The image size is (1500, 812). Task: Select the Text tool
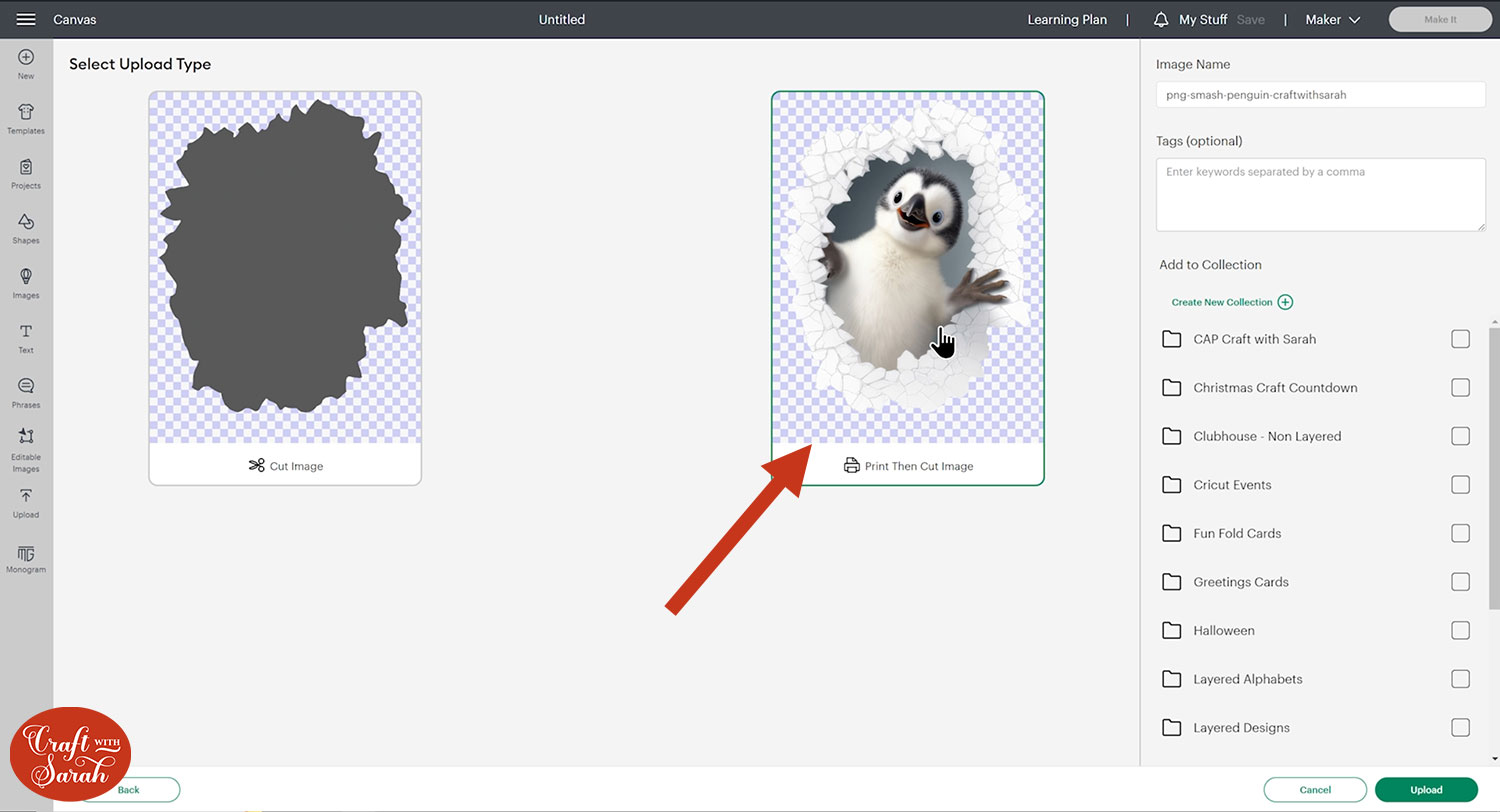[x=26, y=339]
